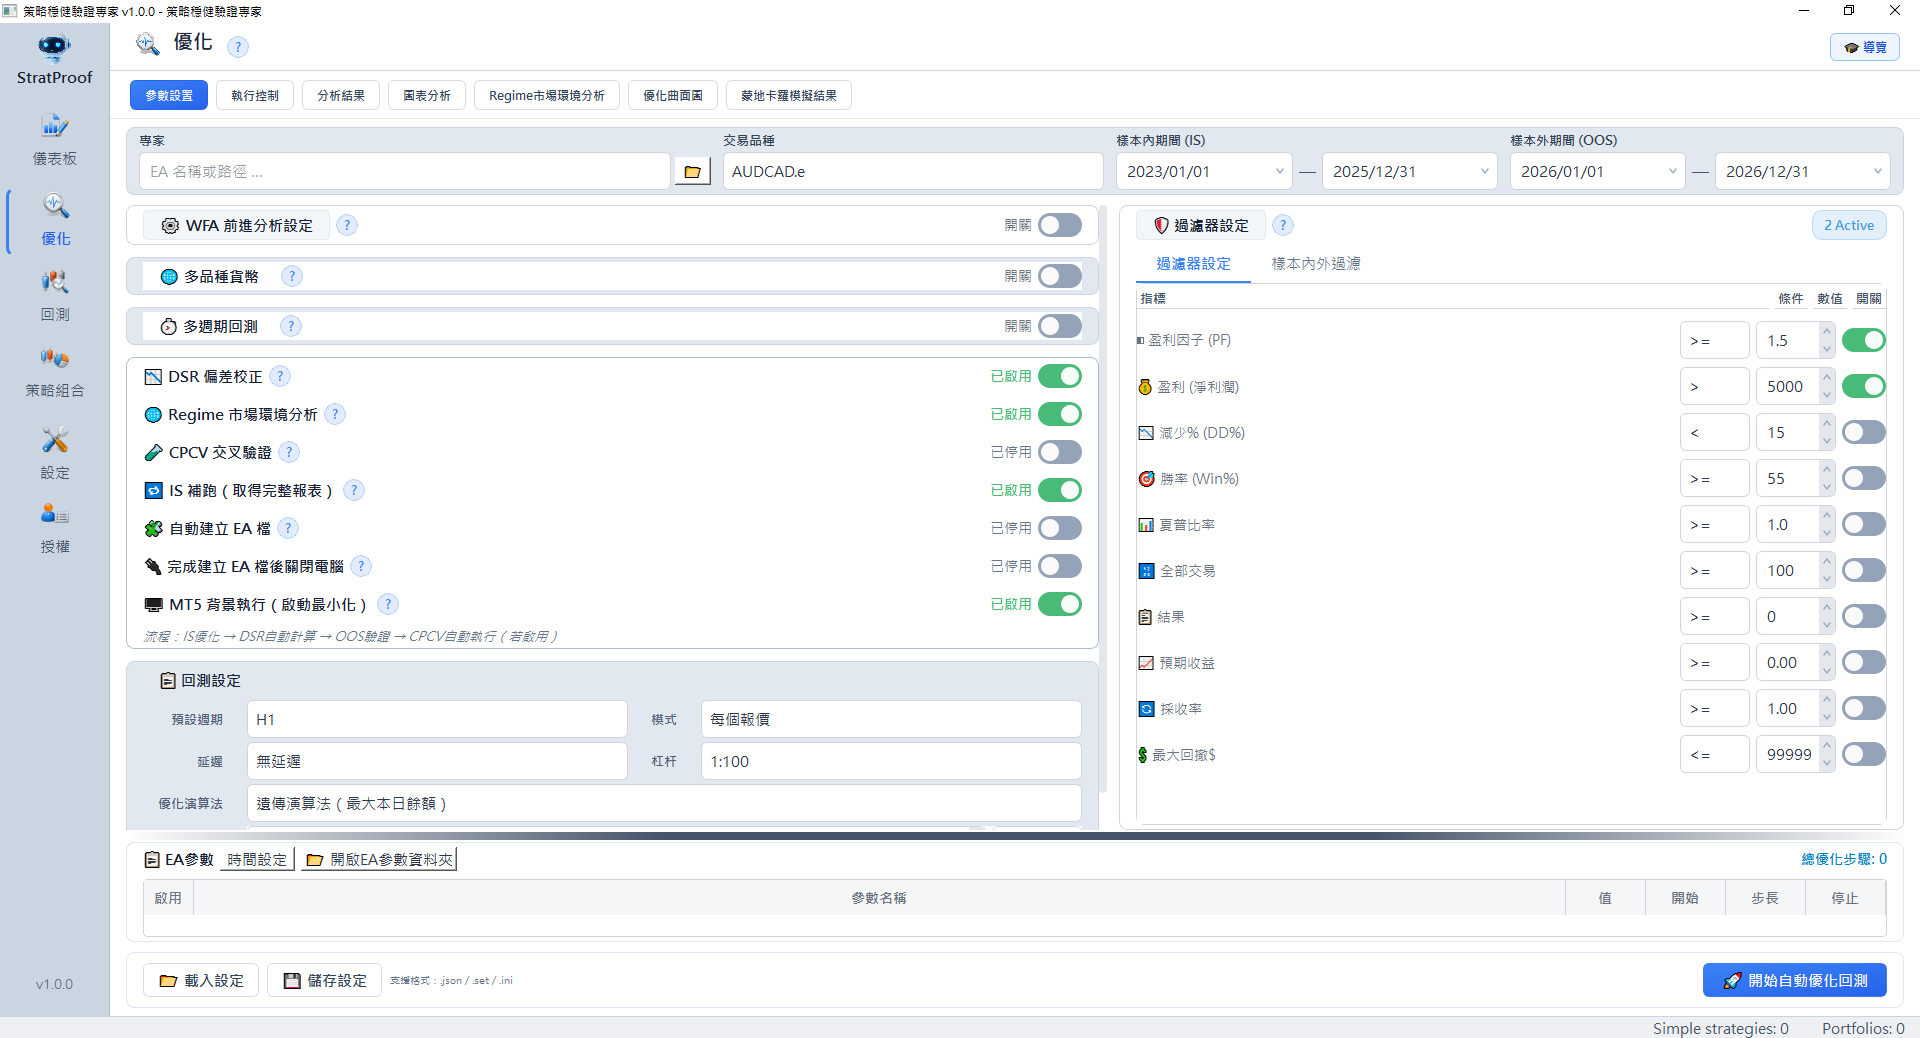Click help icon next to 過濾器設定
Viewport: 1920px width, 1038px height.
tap(1283, 225)
